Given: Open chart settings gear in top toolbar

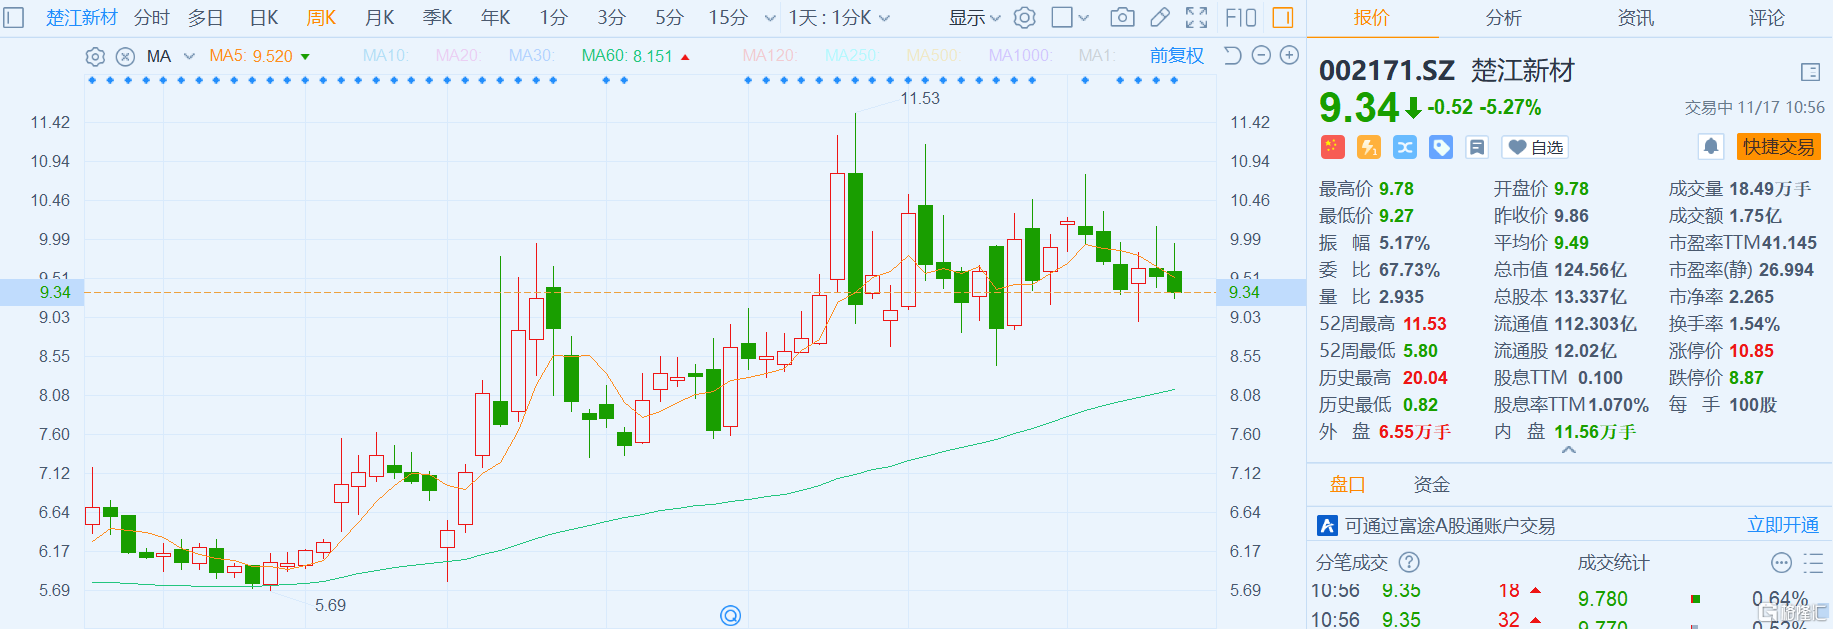Looking at the screenshot, I should click(x=1025, y=17).
